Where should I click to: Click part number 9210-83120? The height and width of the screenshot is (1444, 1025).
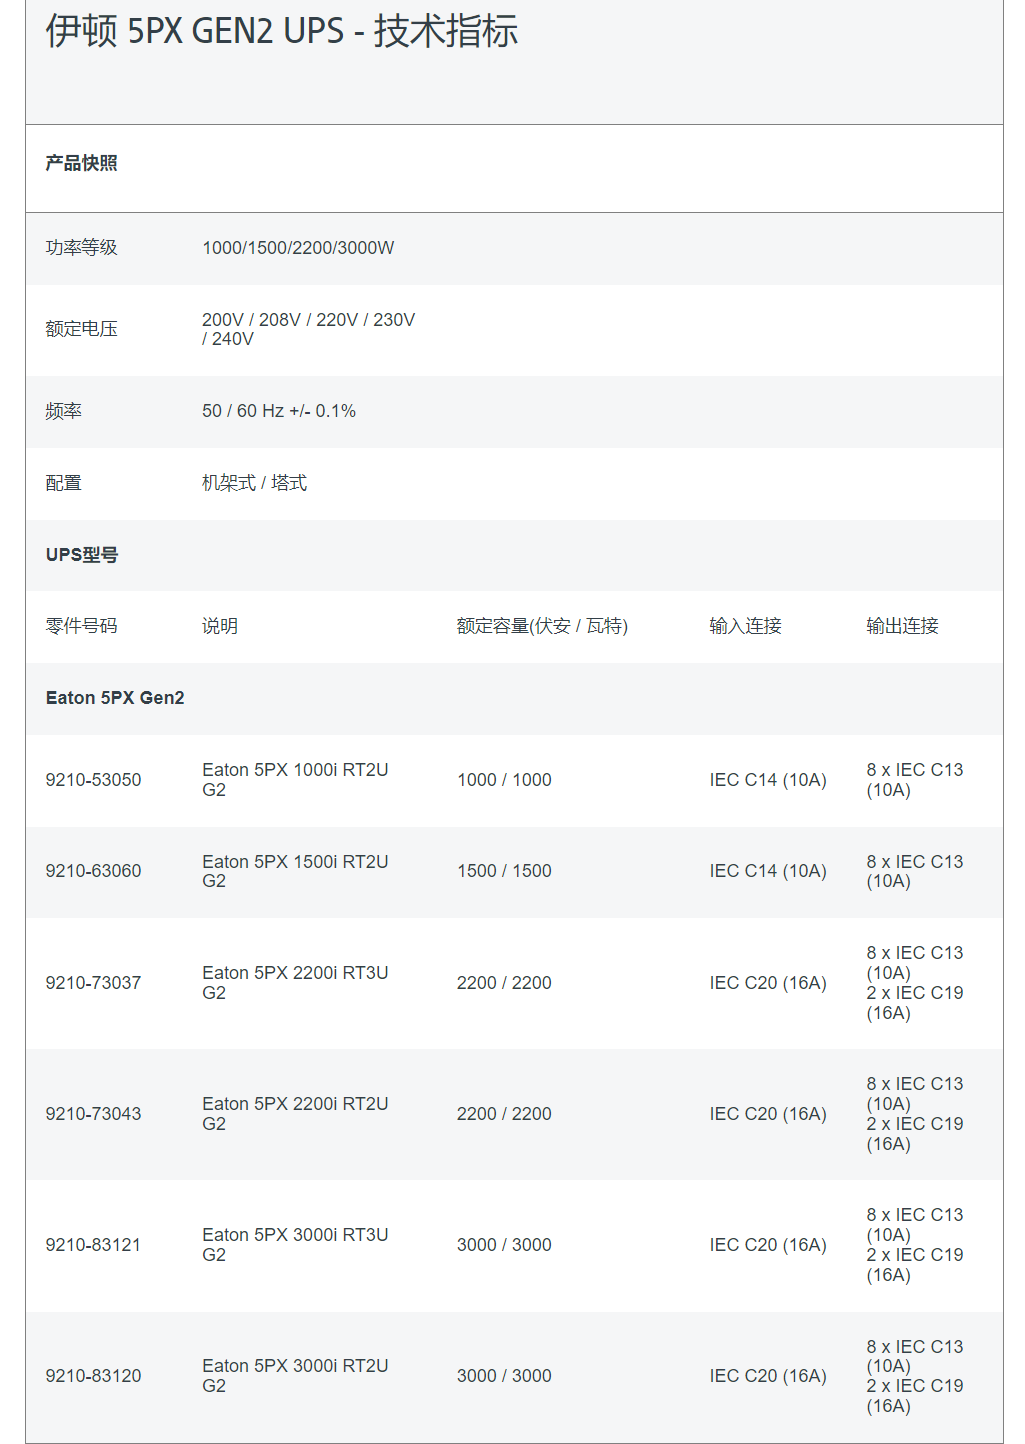coord(93,1376)
